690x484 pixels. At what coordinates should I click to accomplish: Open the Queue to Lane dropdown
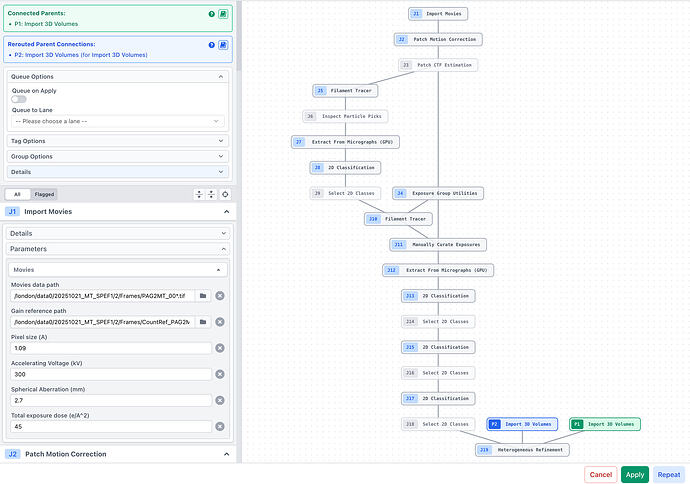click(118, 121)
